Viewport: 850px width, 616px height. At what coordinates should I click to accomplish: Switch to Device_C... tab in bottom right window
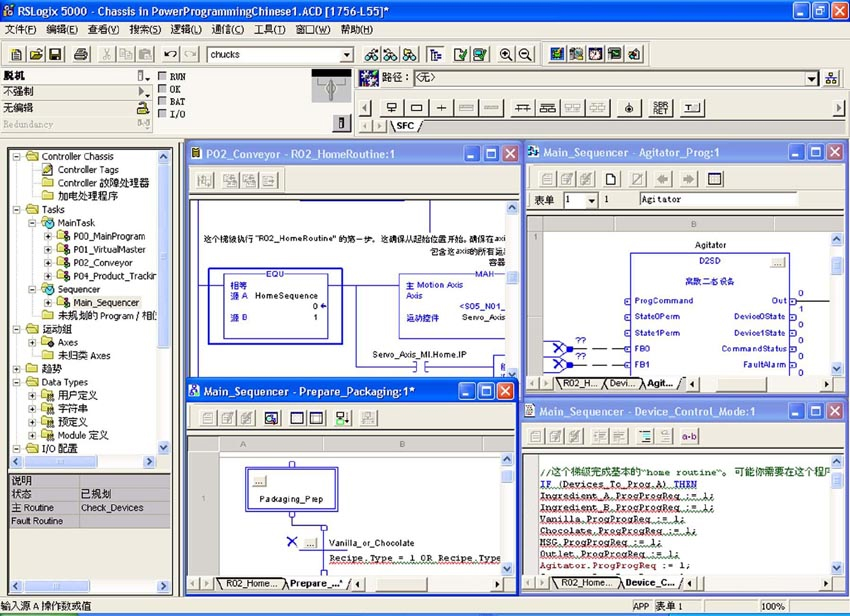(649, 582)
